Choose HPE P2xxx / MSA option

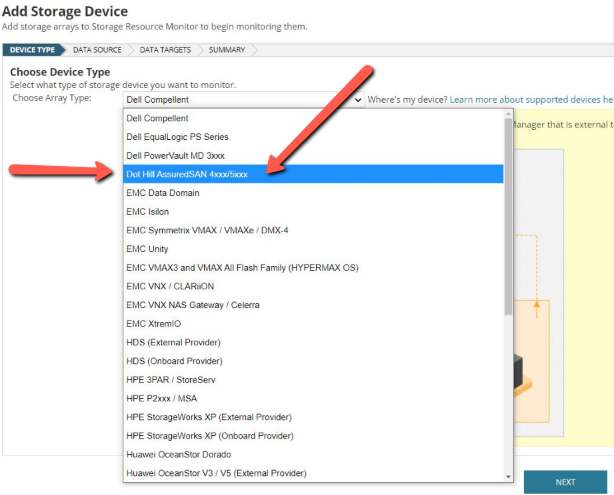pyautogui.click(x=313, y=398)
